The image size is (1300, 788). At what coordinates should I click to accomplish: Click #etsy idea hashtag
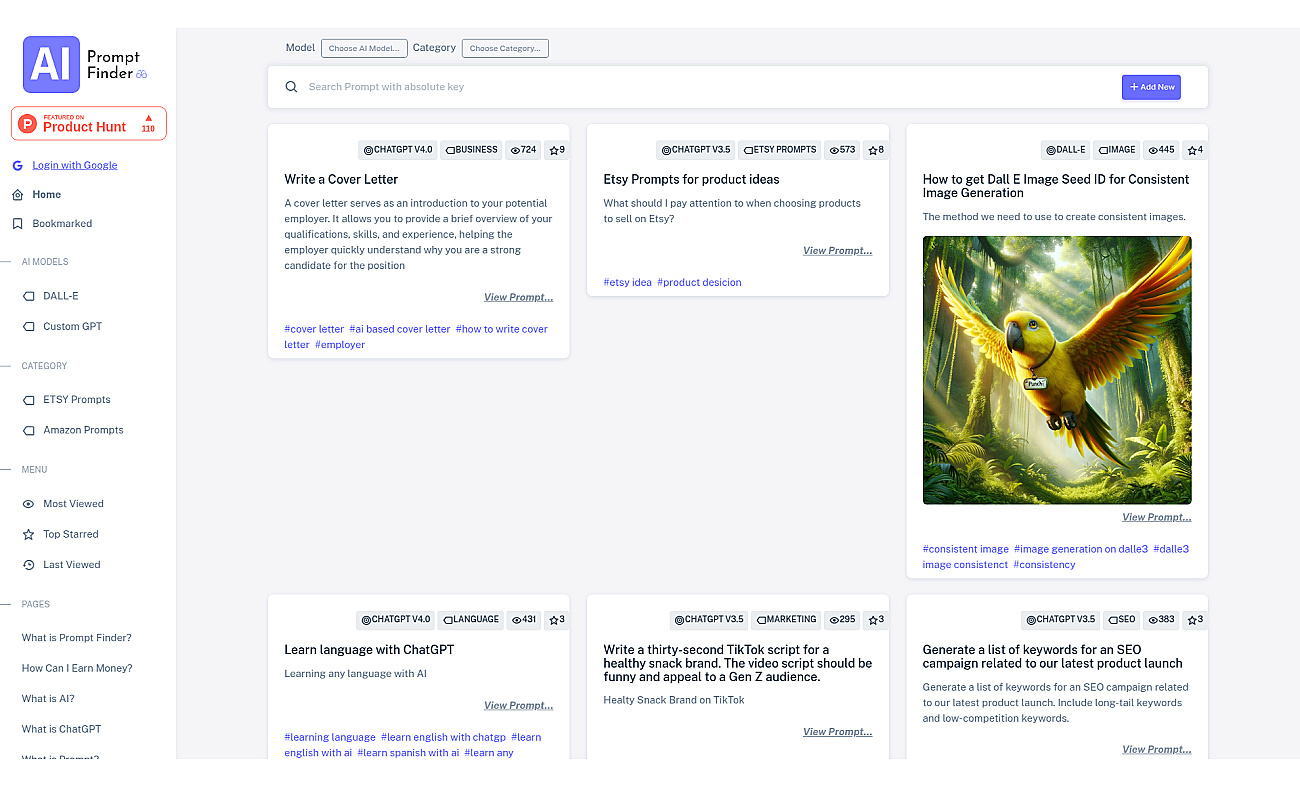point(627,283)
